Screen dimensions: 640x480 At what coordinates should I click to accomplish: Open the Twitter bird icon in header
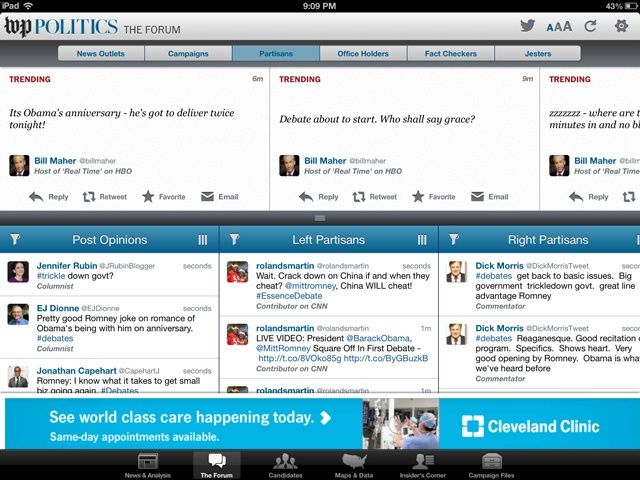[527, 26]
